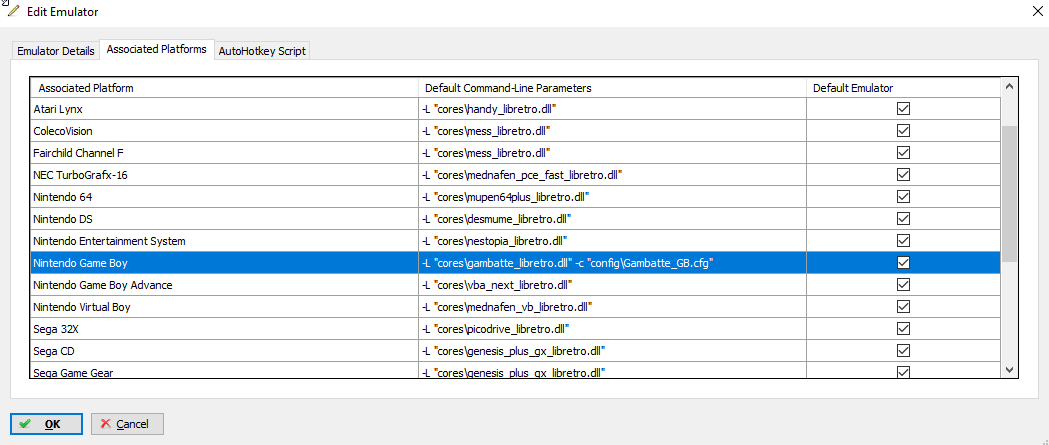Screen dimensions: 1049x445
Task: Select NEC TurboGrafx-16 platform cell
Action: 224,175
